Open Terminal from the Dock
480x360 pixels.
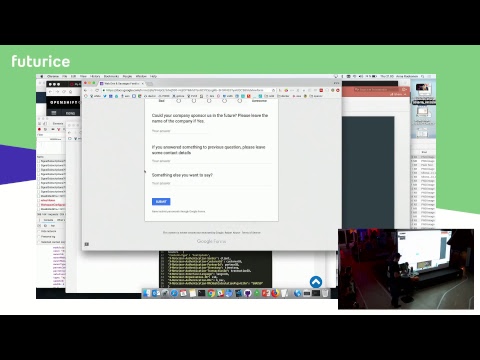pos(201,293)
